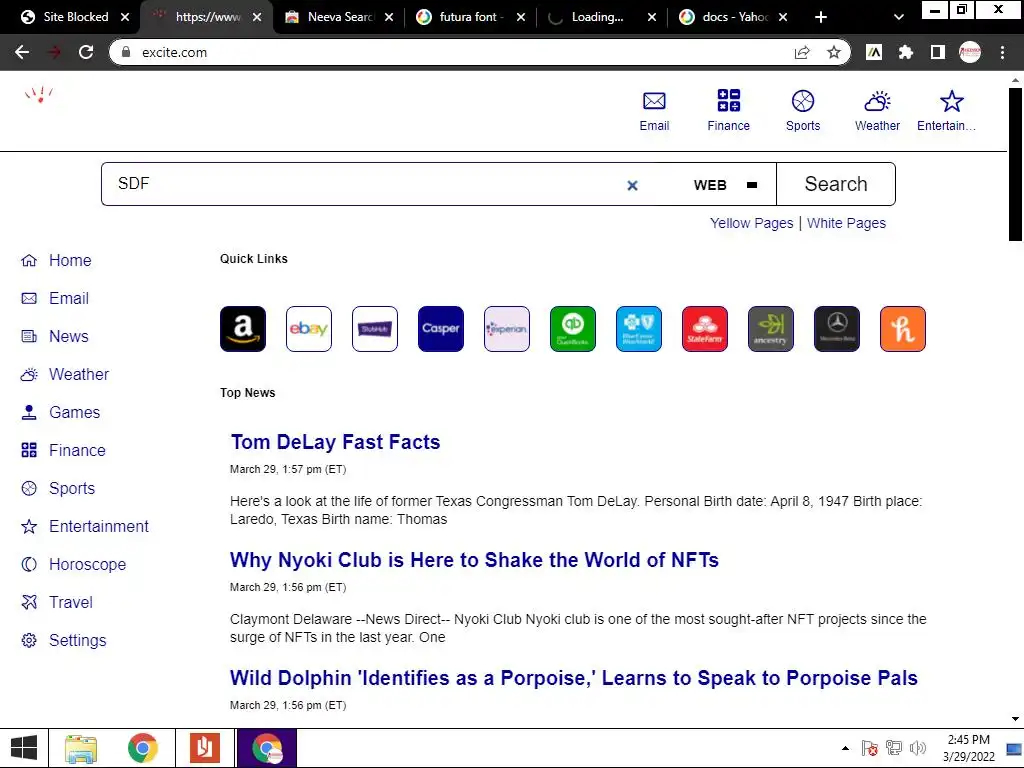Open the volume control in system tray
This screenshot has width=1024, height=768.
(918, 748)
